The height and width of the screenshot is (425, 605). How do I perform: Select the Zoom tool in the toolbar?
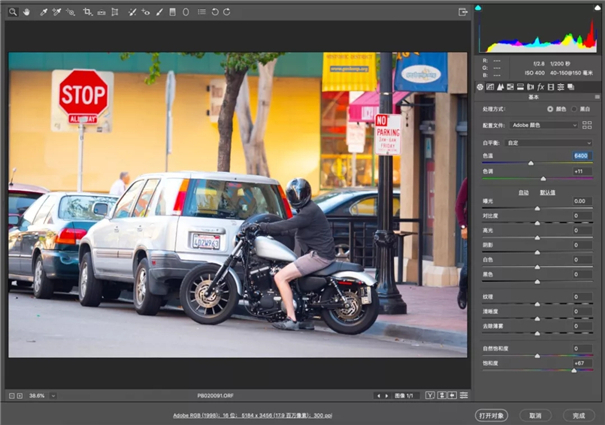point(12,12)
